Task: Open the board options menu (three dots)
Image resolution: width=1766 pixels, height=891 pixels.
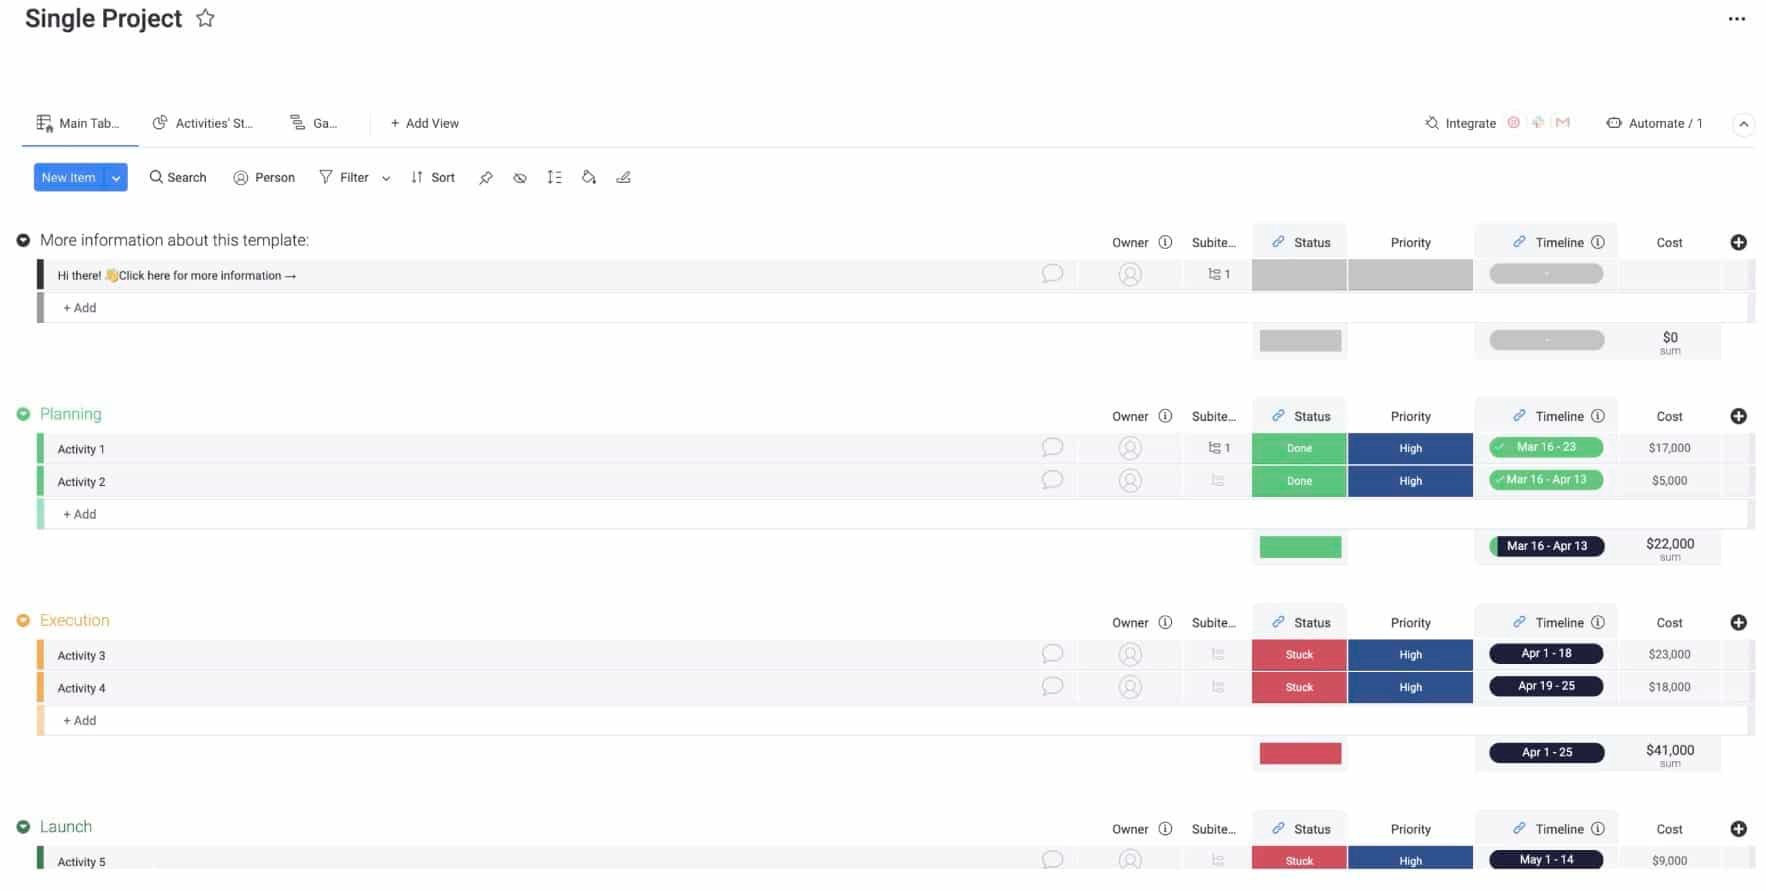Action: (1737, 19)
